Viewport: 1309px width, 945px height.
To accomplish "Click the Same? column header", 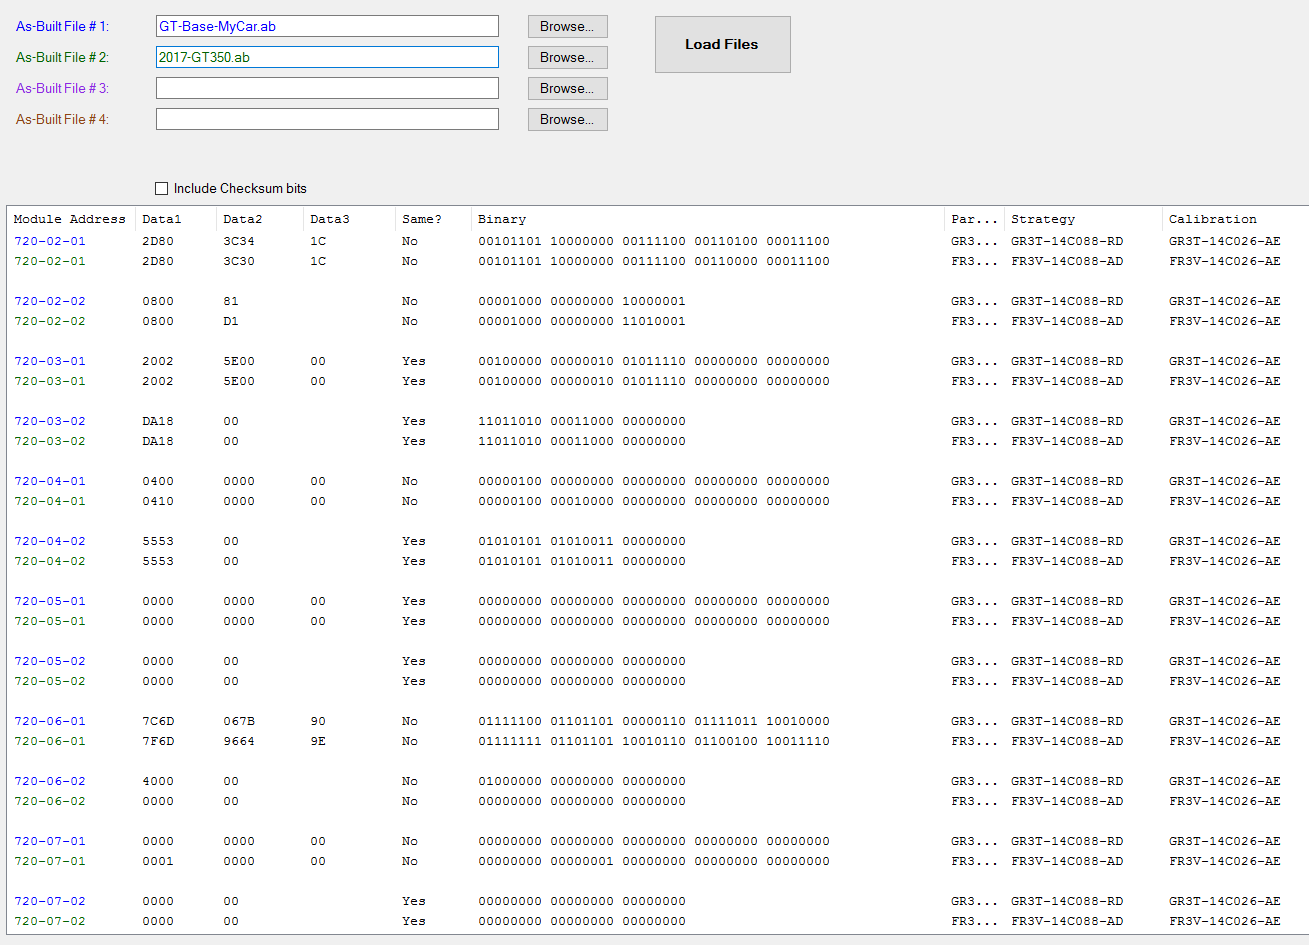I will click(x=433, y=219).
